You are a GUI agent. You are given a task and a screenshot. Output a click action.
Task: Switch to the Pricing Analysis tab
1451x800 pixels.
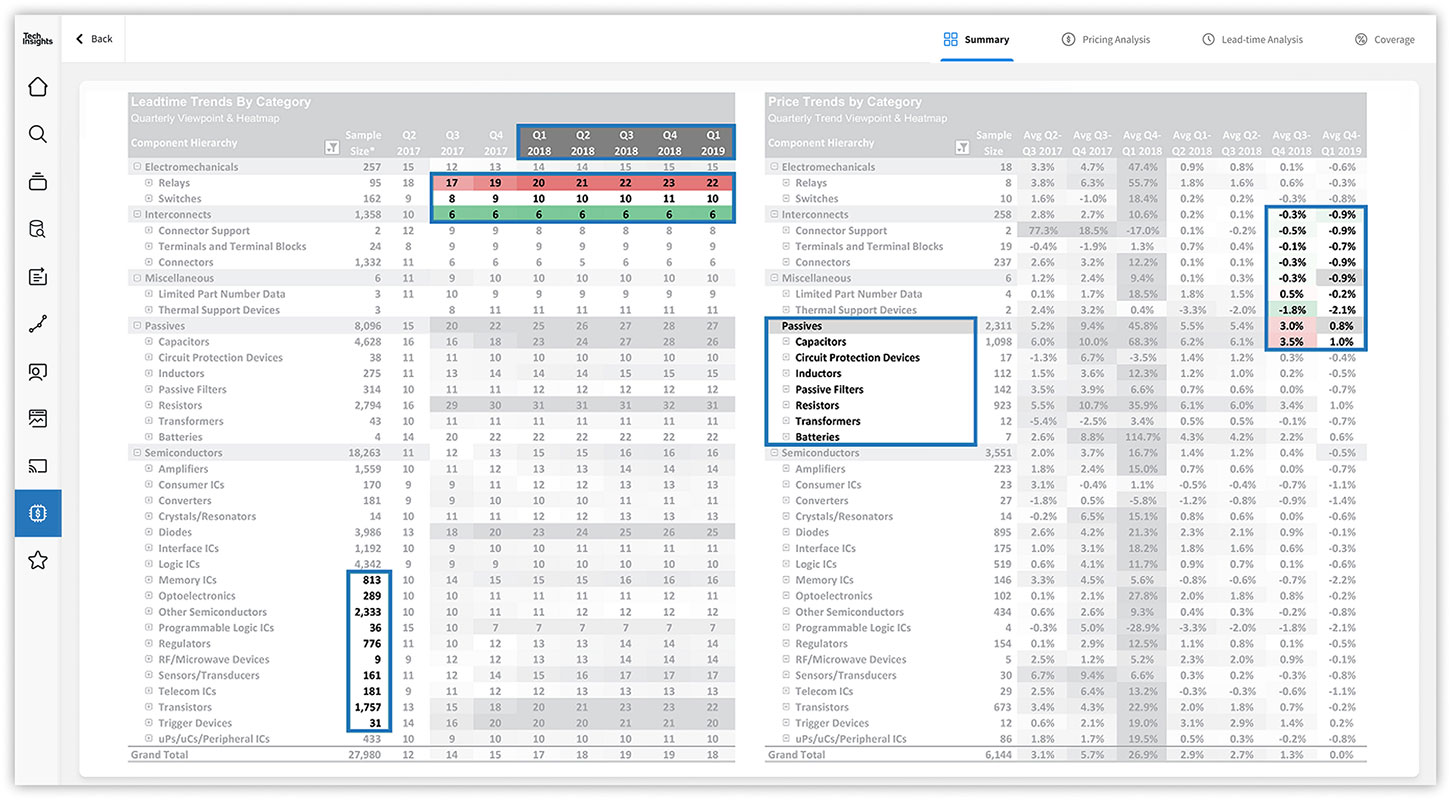point(1105,40)
